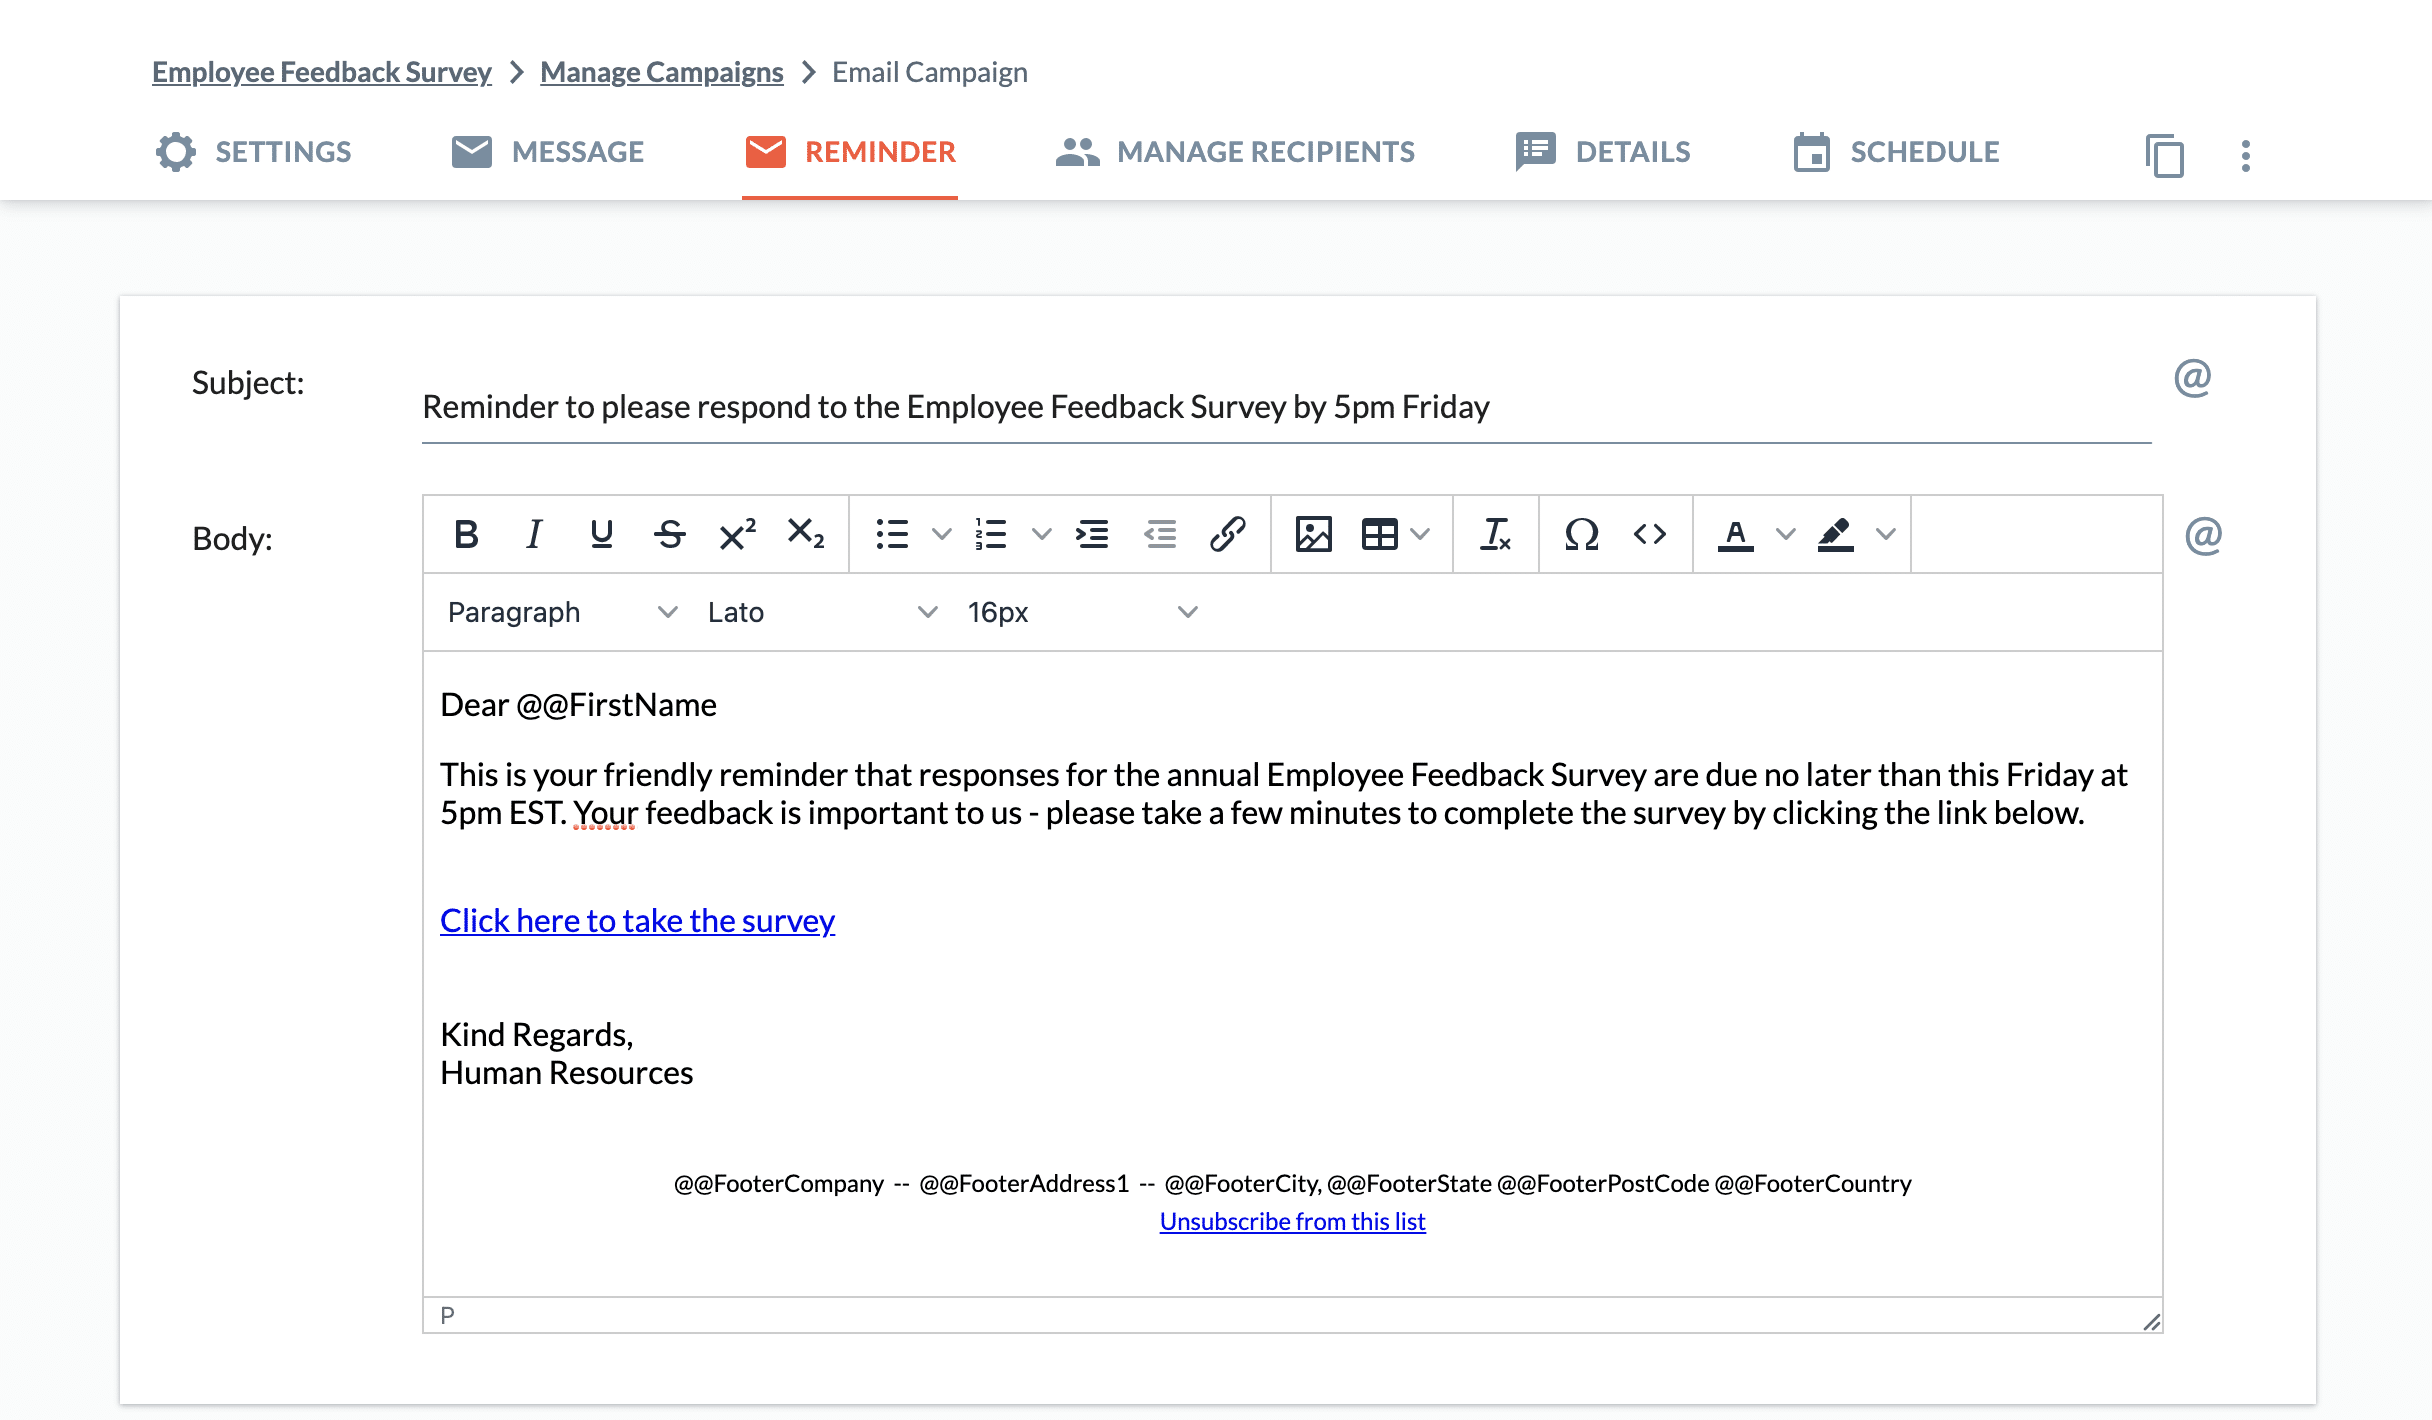Screen dimensions: 2432x1420
Task: Open Employee Feedback Survey breadcrumb link
Action: point(321,72)
